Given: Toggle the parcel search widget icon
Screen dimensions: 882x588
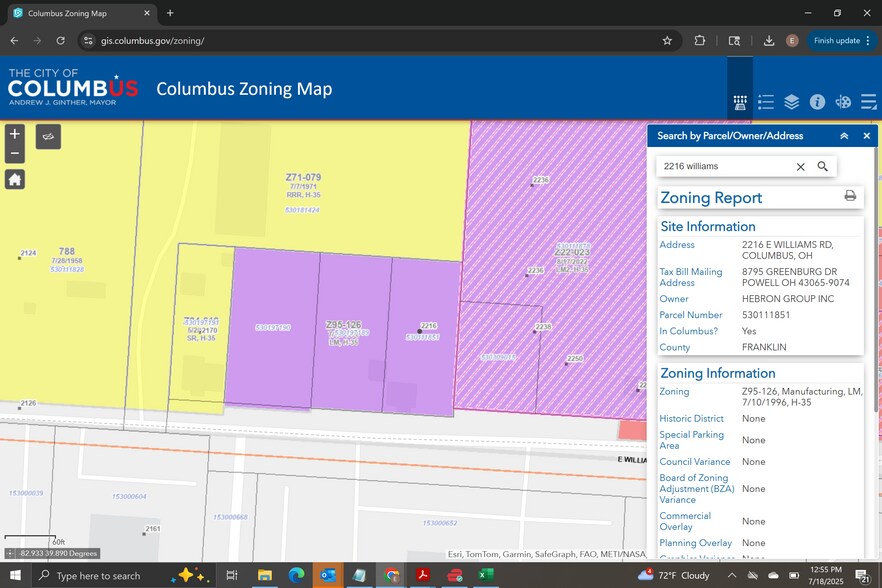Looking at the screenshot, I should (x=740, y=102).
